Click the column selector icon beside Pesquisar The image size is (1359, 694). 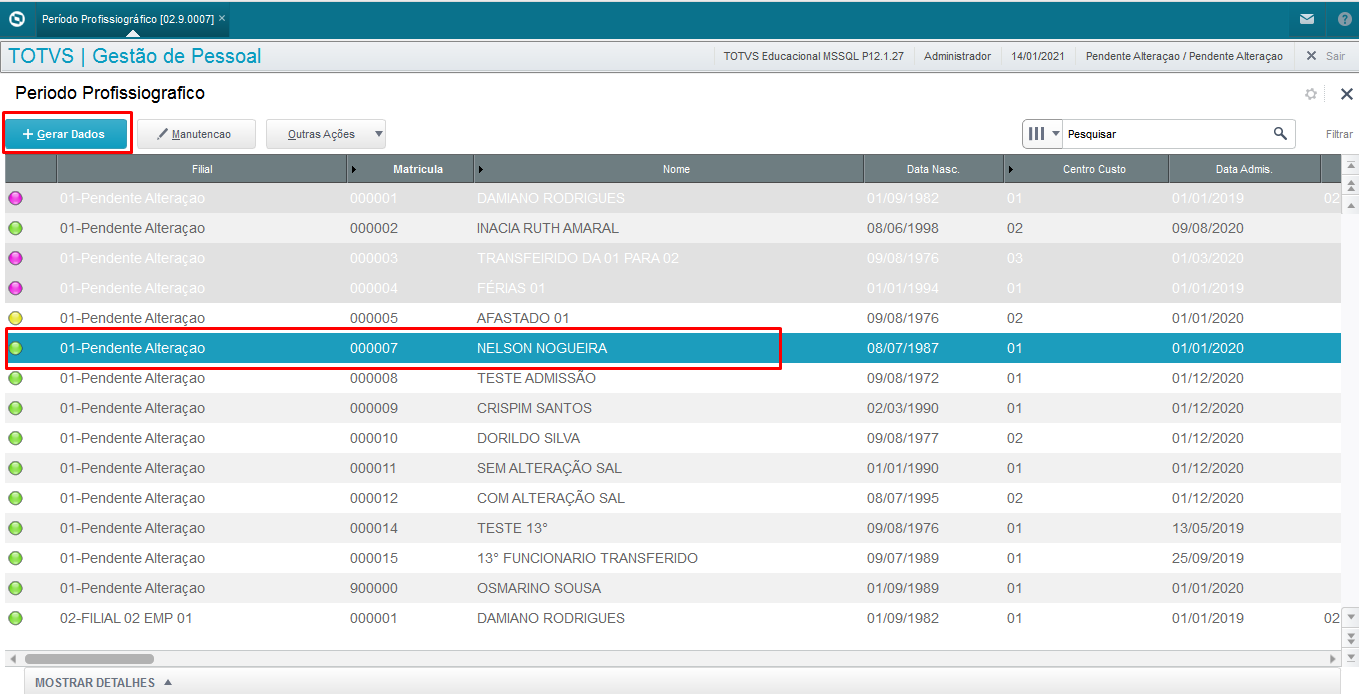pos(1036,133)
